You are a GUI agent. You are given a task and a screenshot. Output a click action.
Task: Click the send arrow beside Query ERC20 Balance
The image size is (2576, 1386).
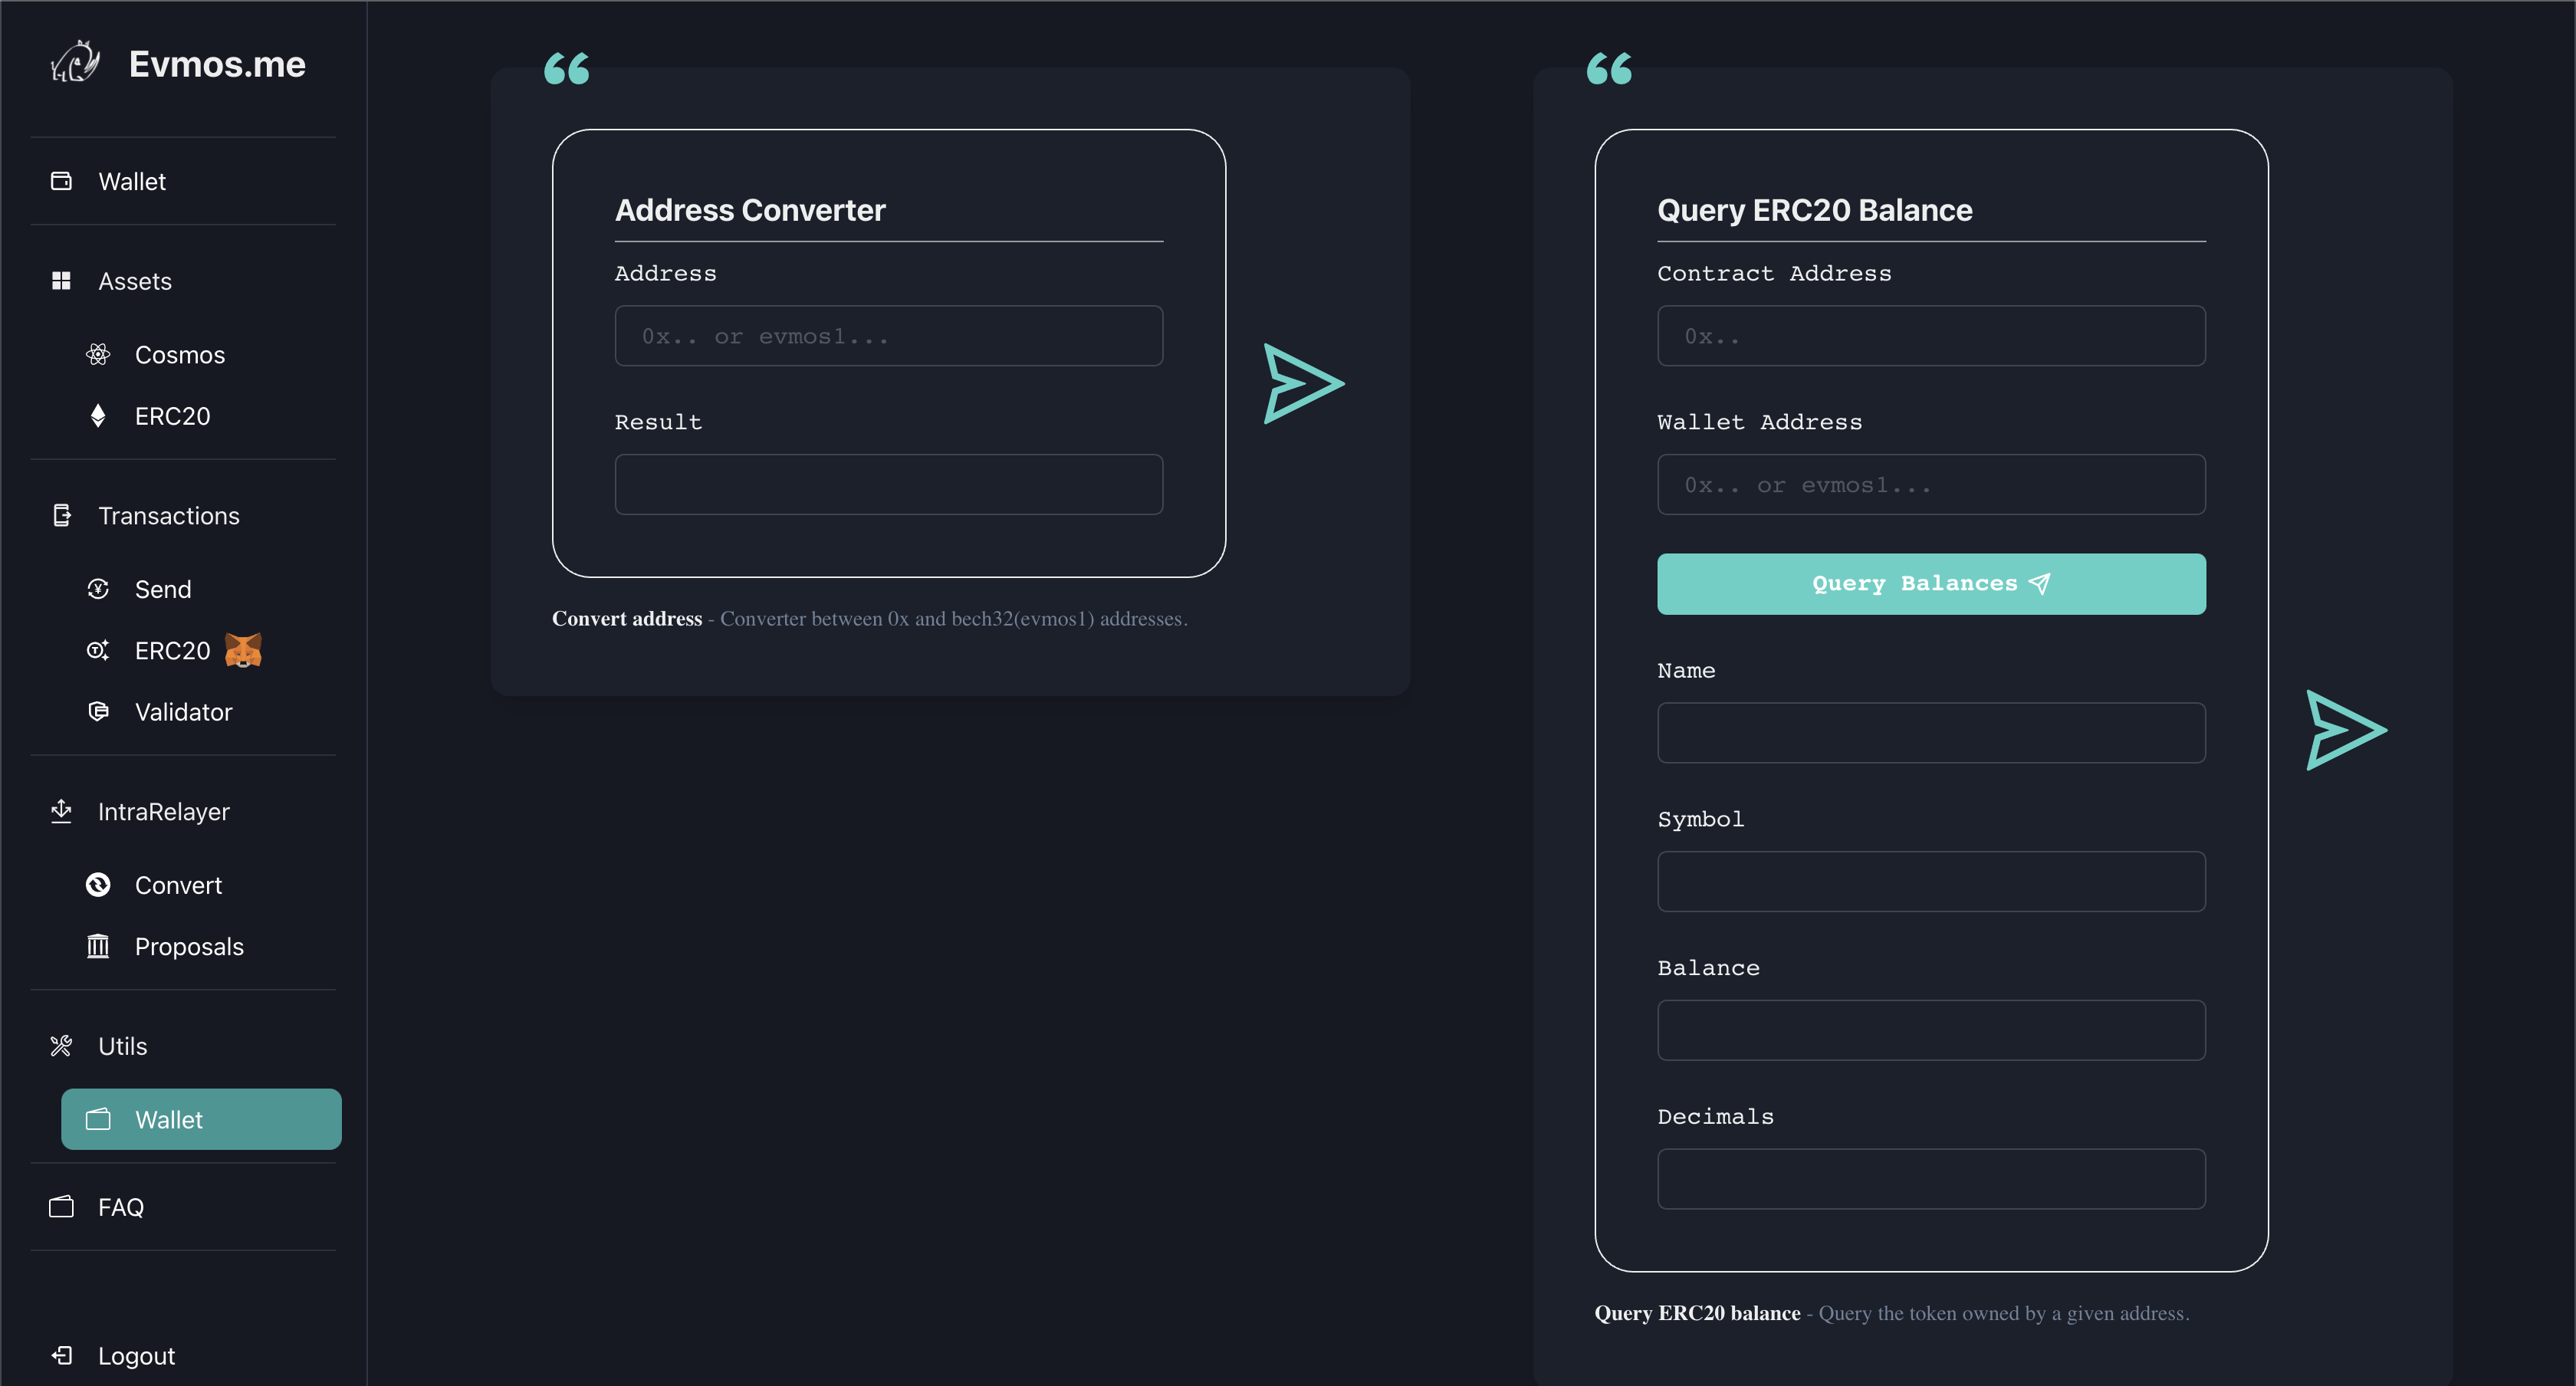2345,730
